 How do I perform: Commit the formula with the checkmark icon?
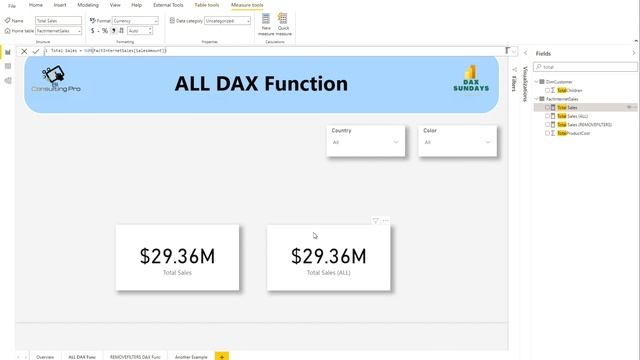pos(36,51)
